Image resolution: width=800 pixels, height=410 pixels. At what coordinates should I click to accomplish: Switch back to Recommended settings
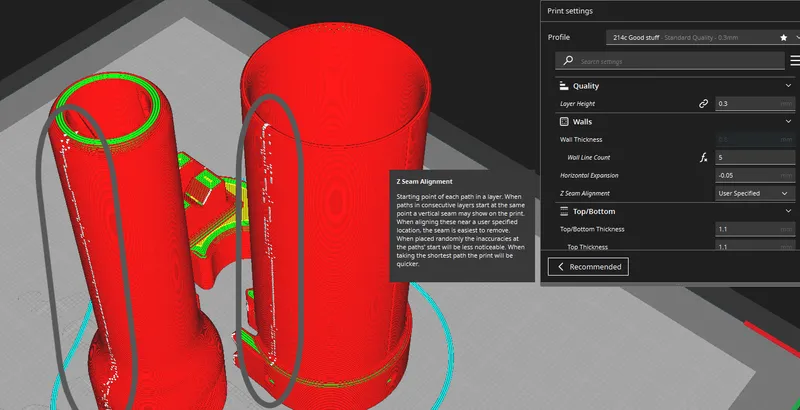(x=588, y=267)
